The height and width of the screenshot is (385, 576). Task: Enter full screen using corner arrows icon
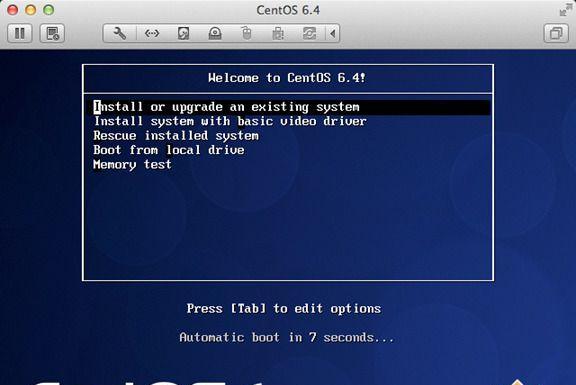pos(565,10)
